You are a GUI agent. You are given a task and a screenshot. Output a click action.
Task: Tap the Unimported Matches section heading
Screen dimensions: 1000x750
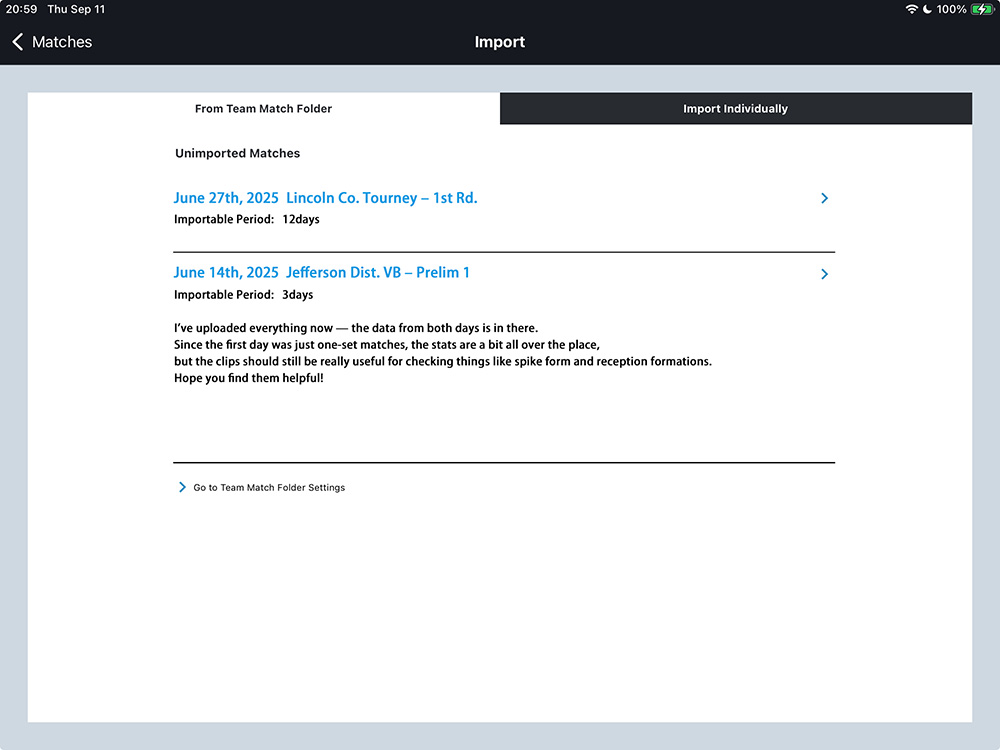coord(237,153)
